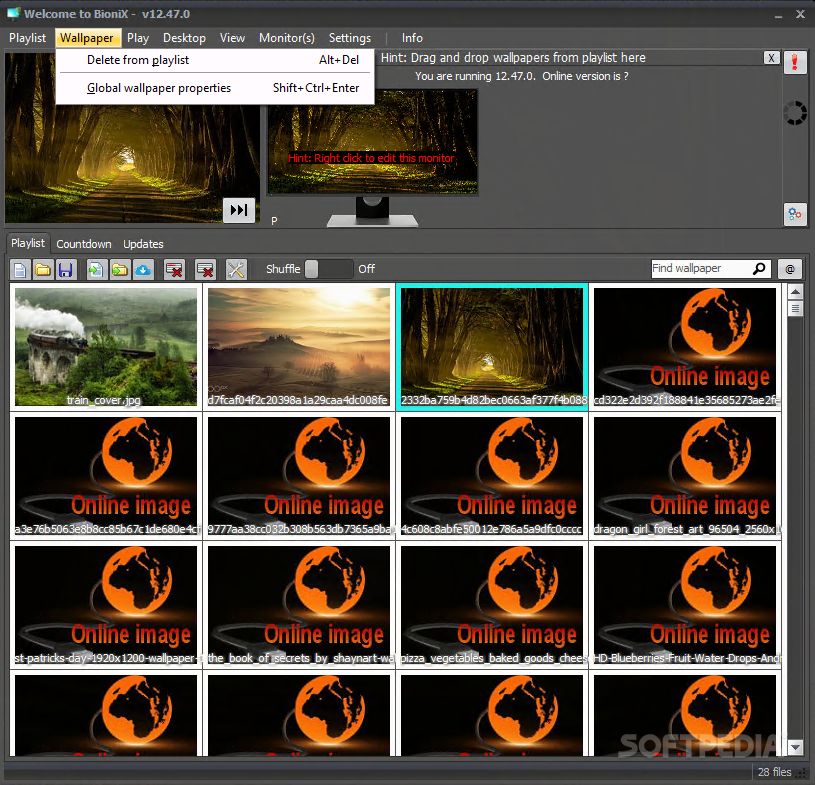The image size is (815, 785).
Task: Select the HD-Blueberries-Fruit-Water-Drops thumbnail
Action: [x=685, y=605]
